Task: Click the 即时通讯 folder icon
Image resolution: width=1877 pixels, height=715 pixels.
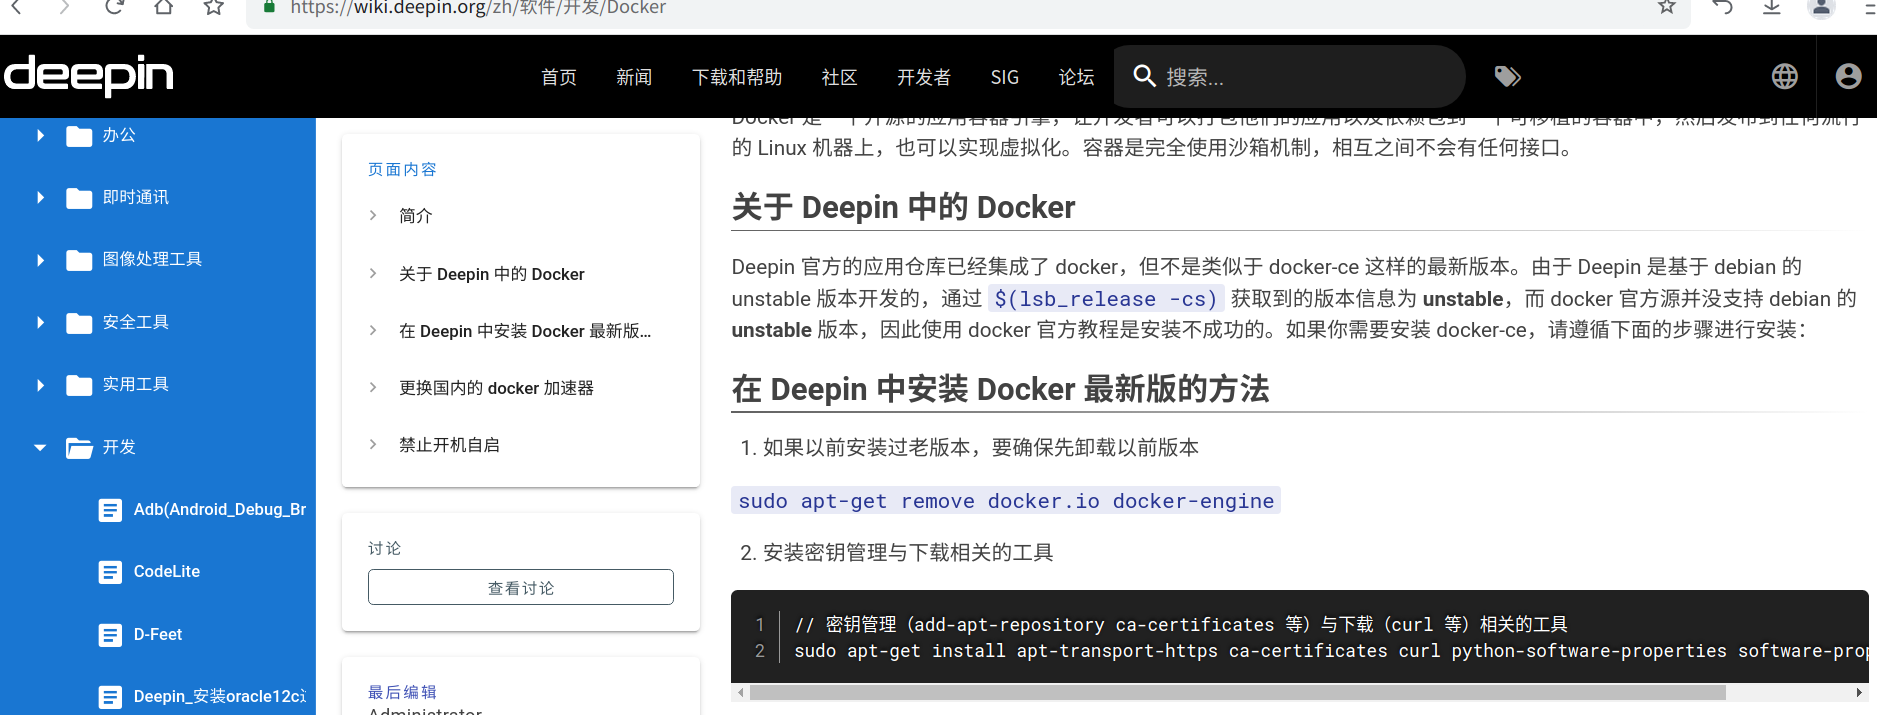Action: 79,198
